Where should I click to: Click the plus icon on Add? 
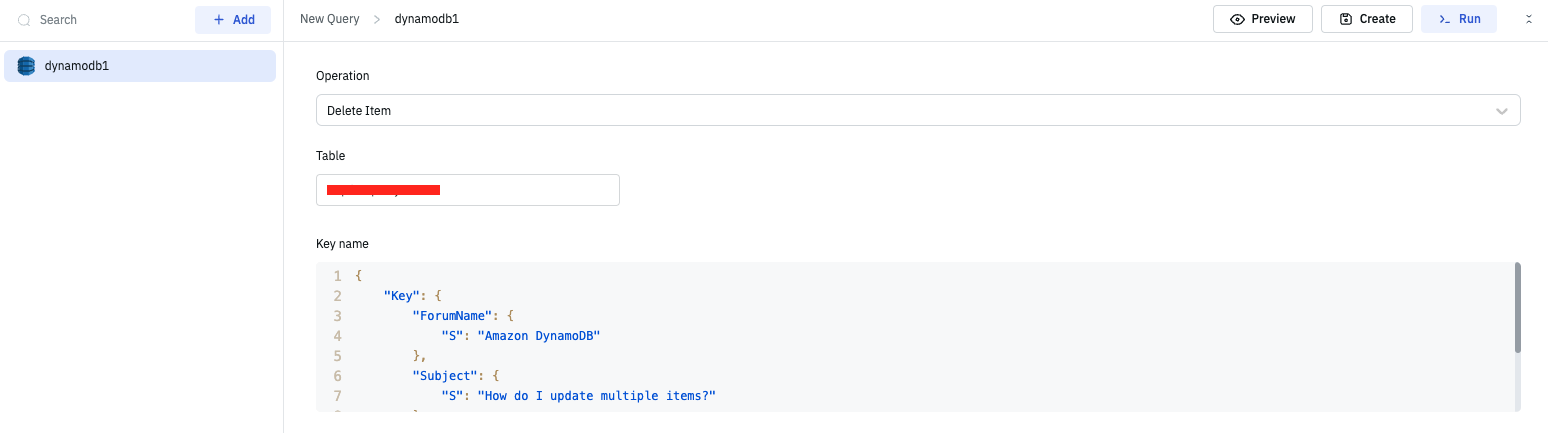(x=219, y=20)
